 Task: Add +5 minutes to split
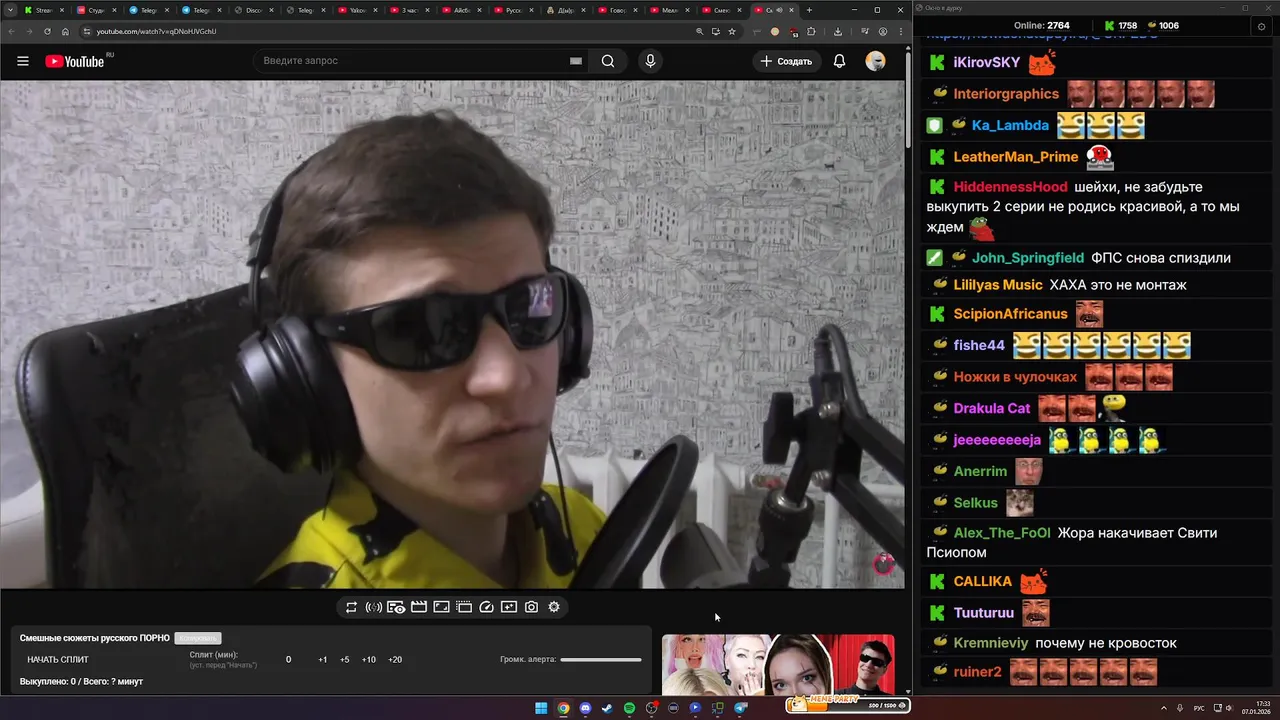click(x=345, y=660)
